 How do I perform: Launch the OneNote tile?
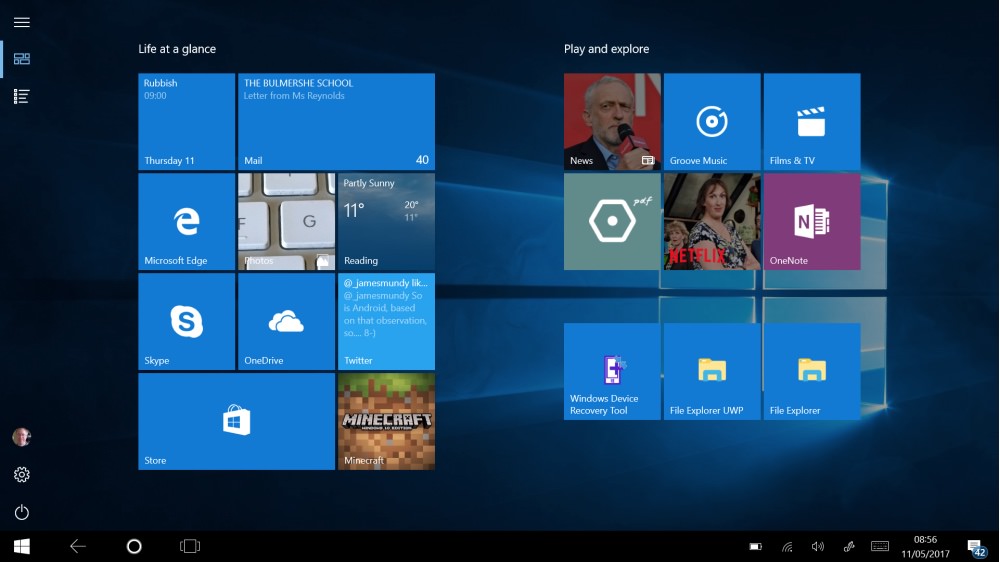[x=812, y=221]
